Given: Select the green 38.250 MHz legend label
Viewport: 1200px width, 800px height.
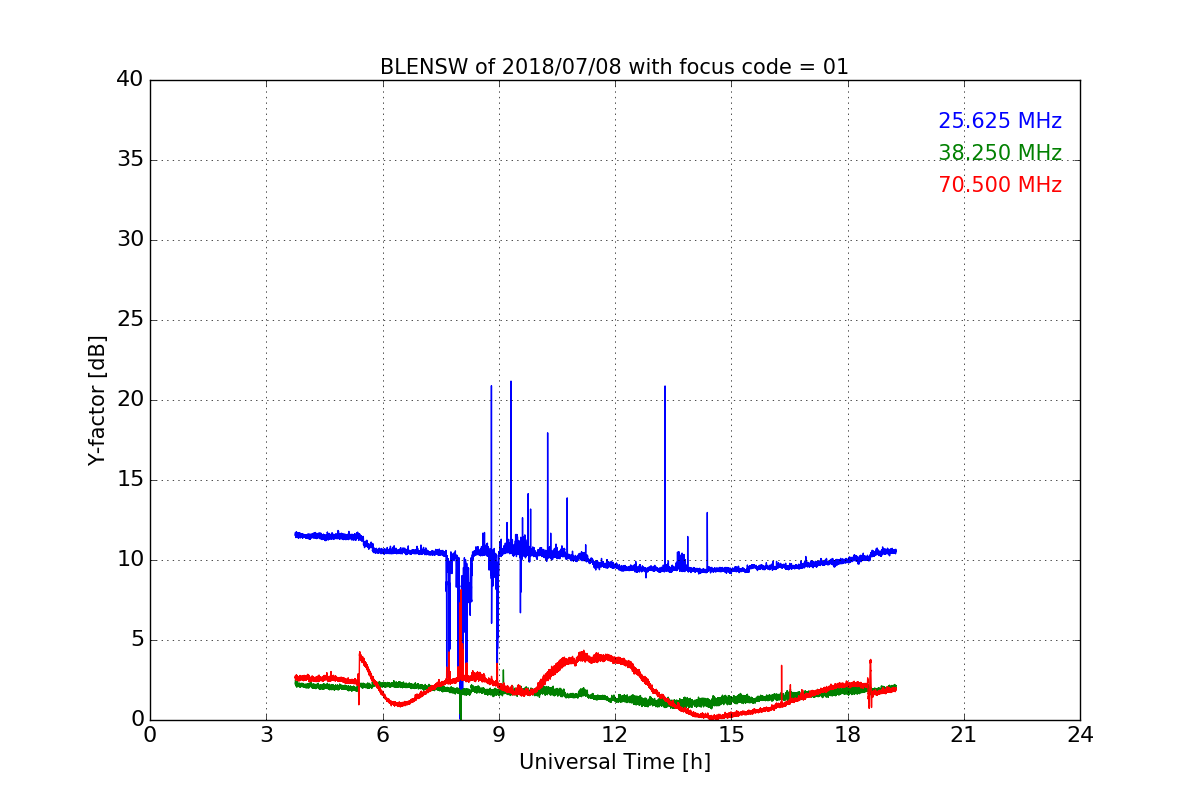Looking at the screenshot, I should [1000, 153].
